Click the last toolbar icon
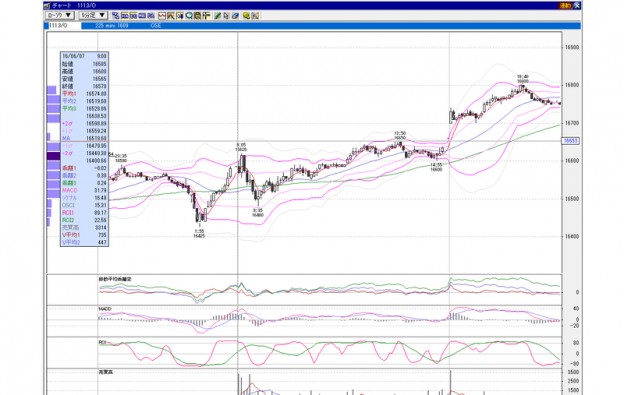624x395 pixels. [255, 16]
